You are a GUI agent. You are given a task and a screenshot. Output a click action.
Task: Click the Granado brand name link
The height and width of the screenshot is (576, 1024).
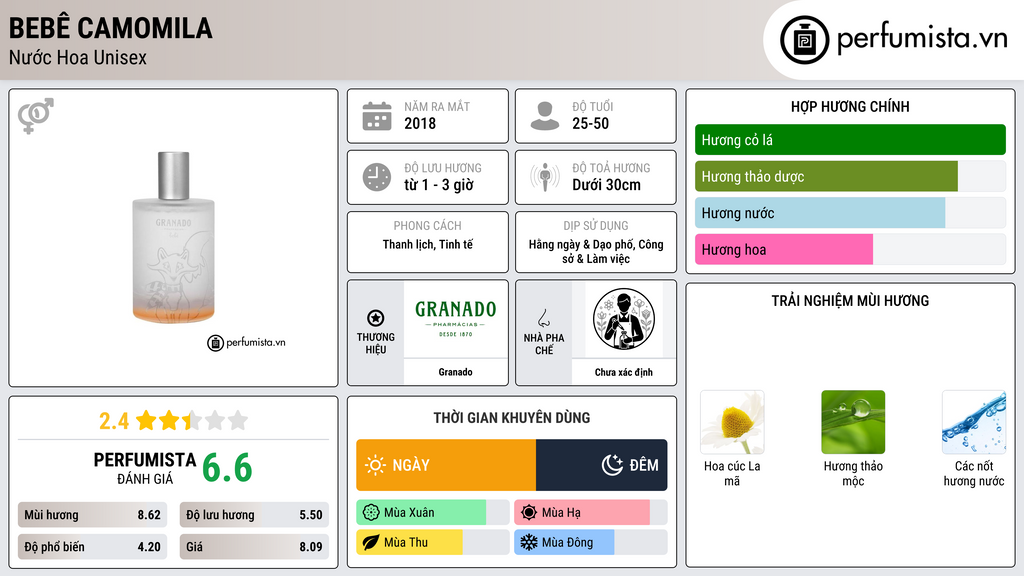tap(455, 372)
